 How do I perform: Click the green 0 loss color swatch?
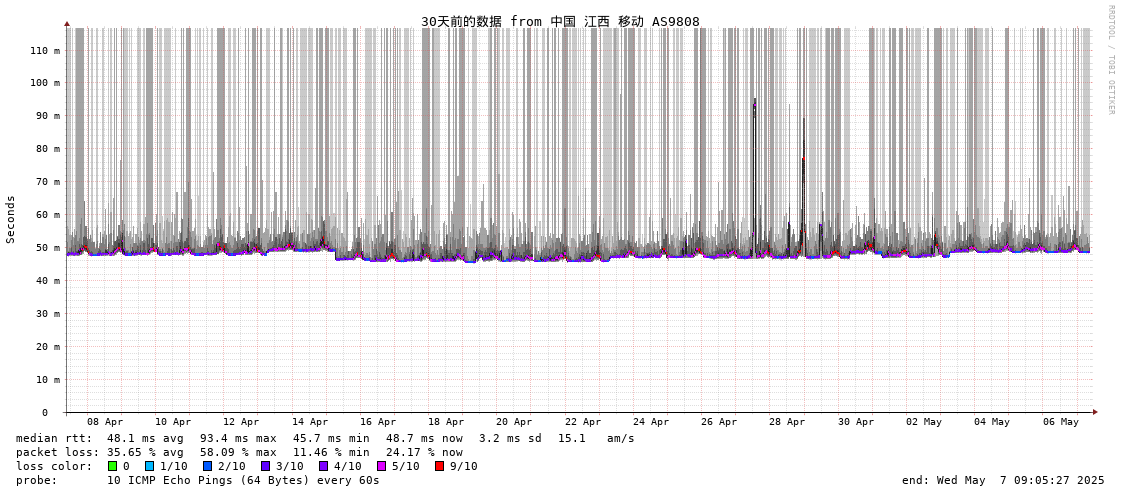tap(112, 466)
